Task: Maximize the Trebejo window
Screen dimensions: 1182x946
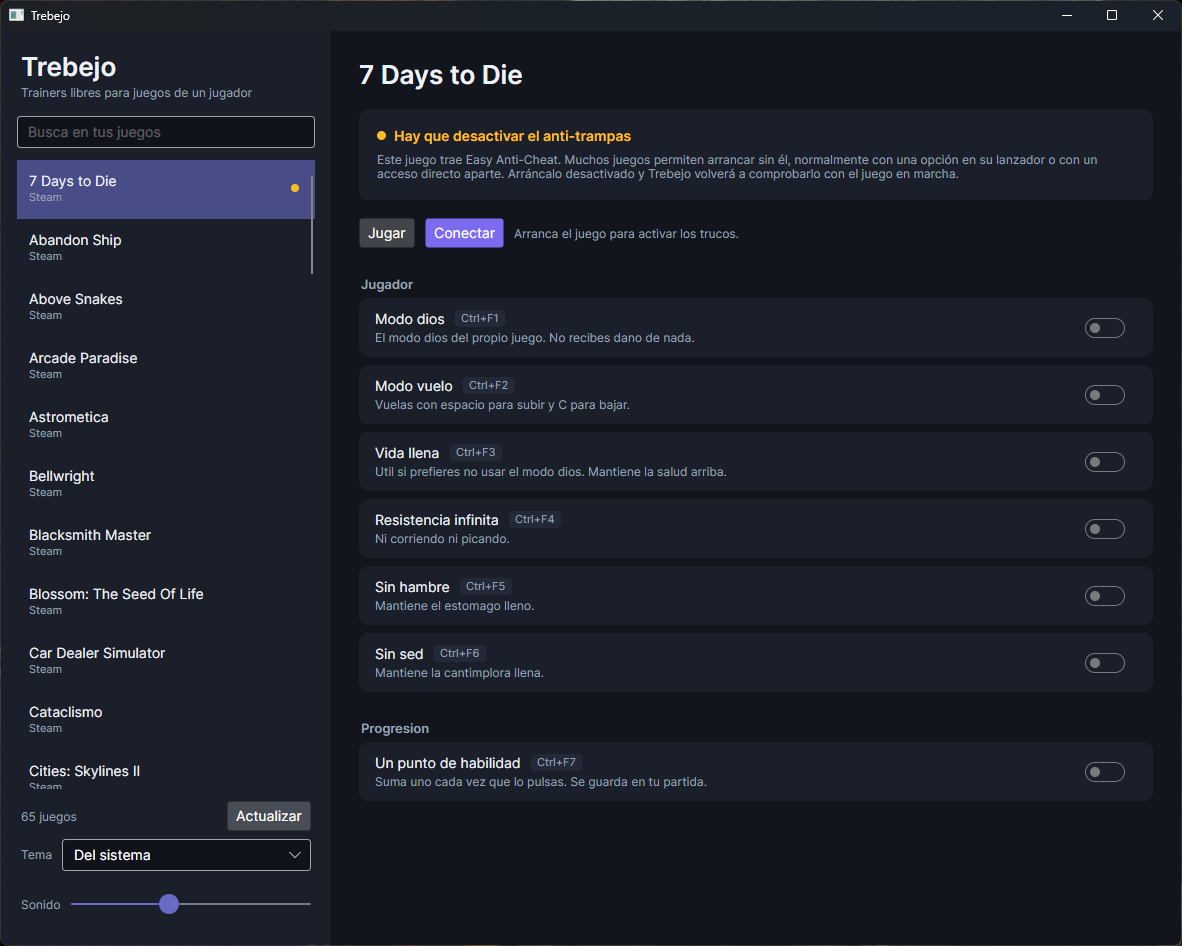Action: pos(1112,15)
